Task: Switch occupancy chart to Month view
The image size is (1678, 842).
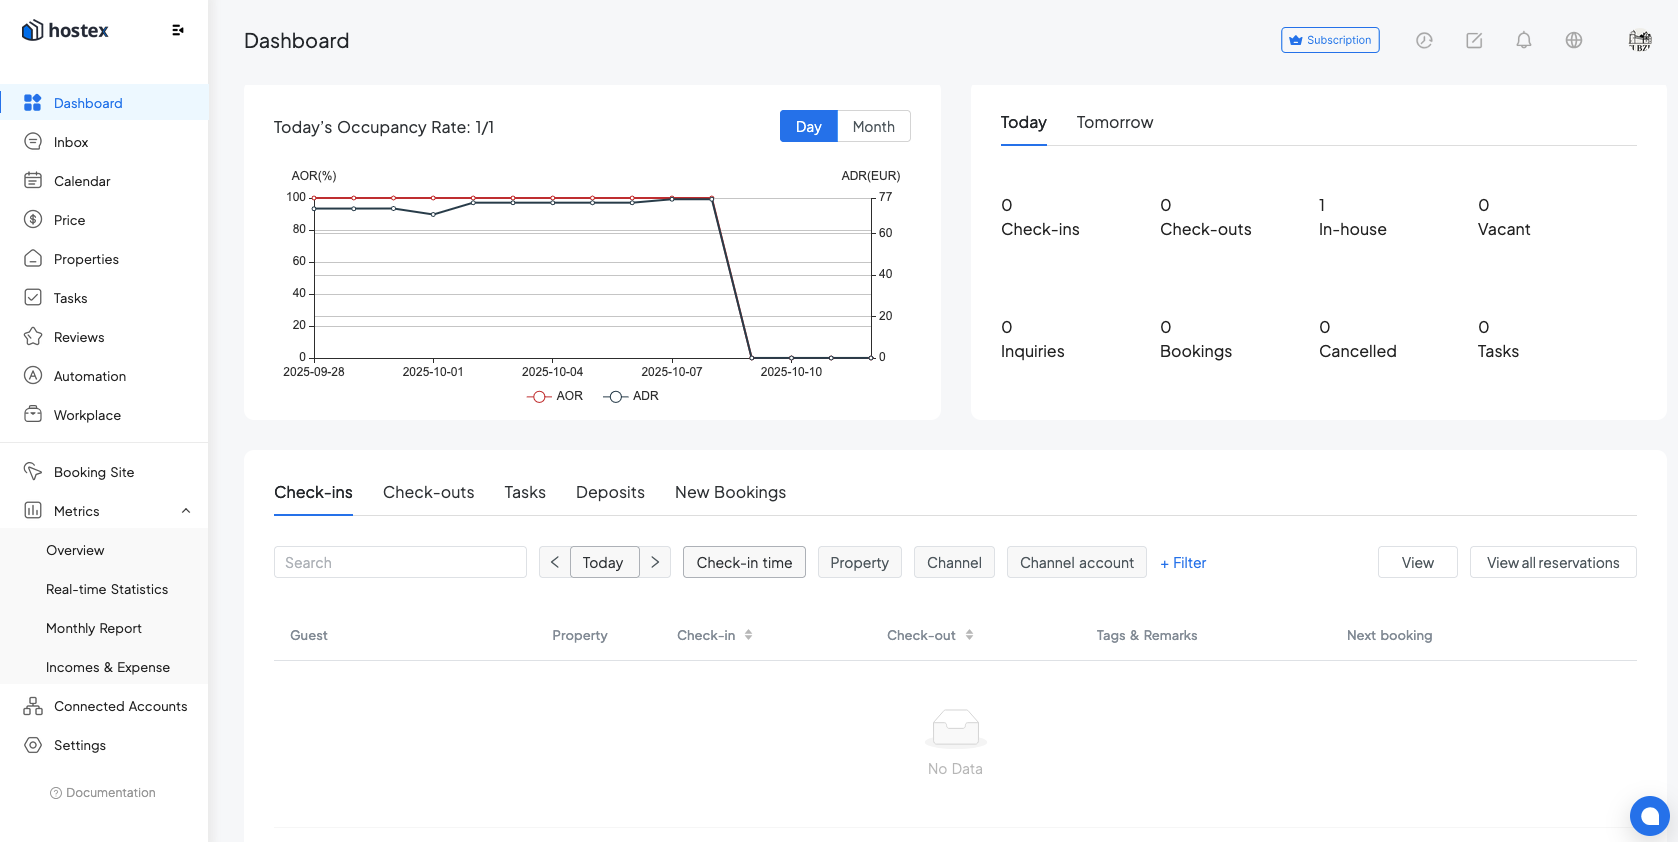Action: (x=873, y=127)
